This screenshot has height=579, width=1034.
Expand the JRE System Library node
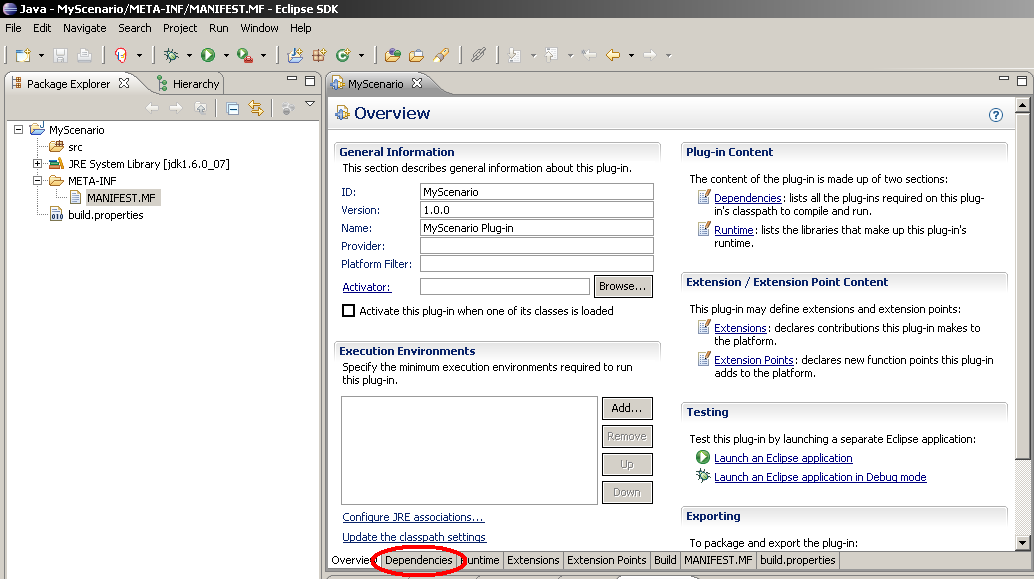[38, 164]
